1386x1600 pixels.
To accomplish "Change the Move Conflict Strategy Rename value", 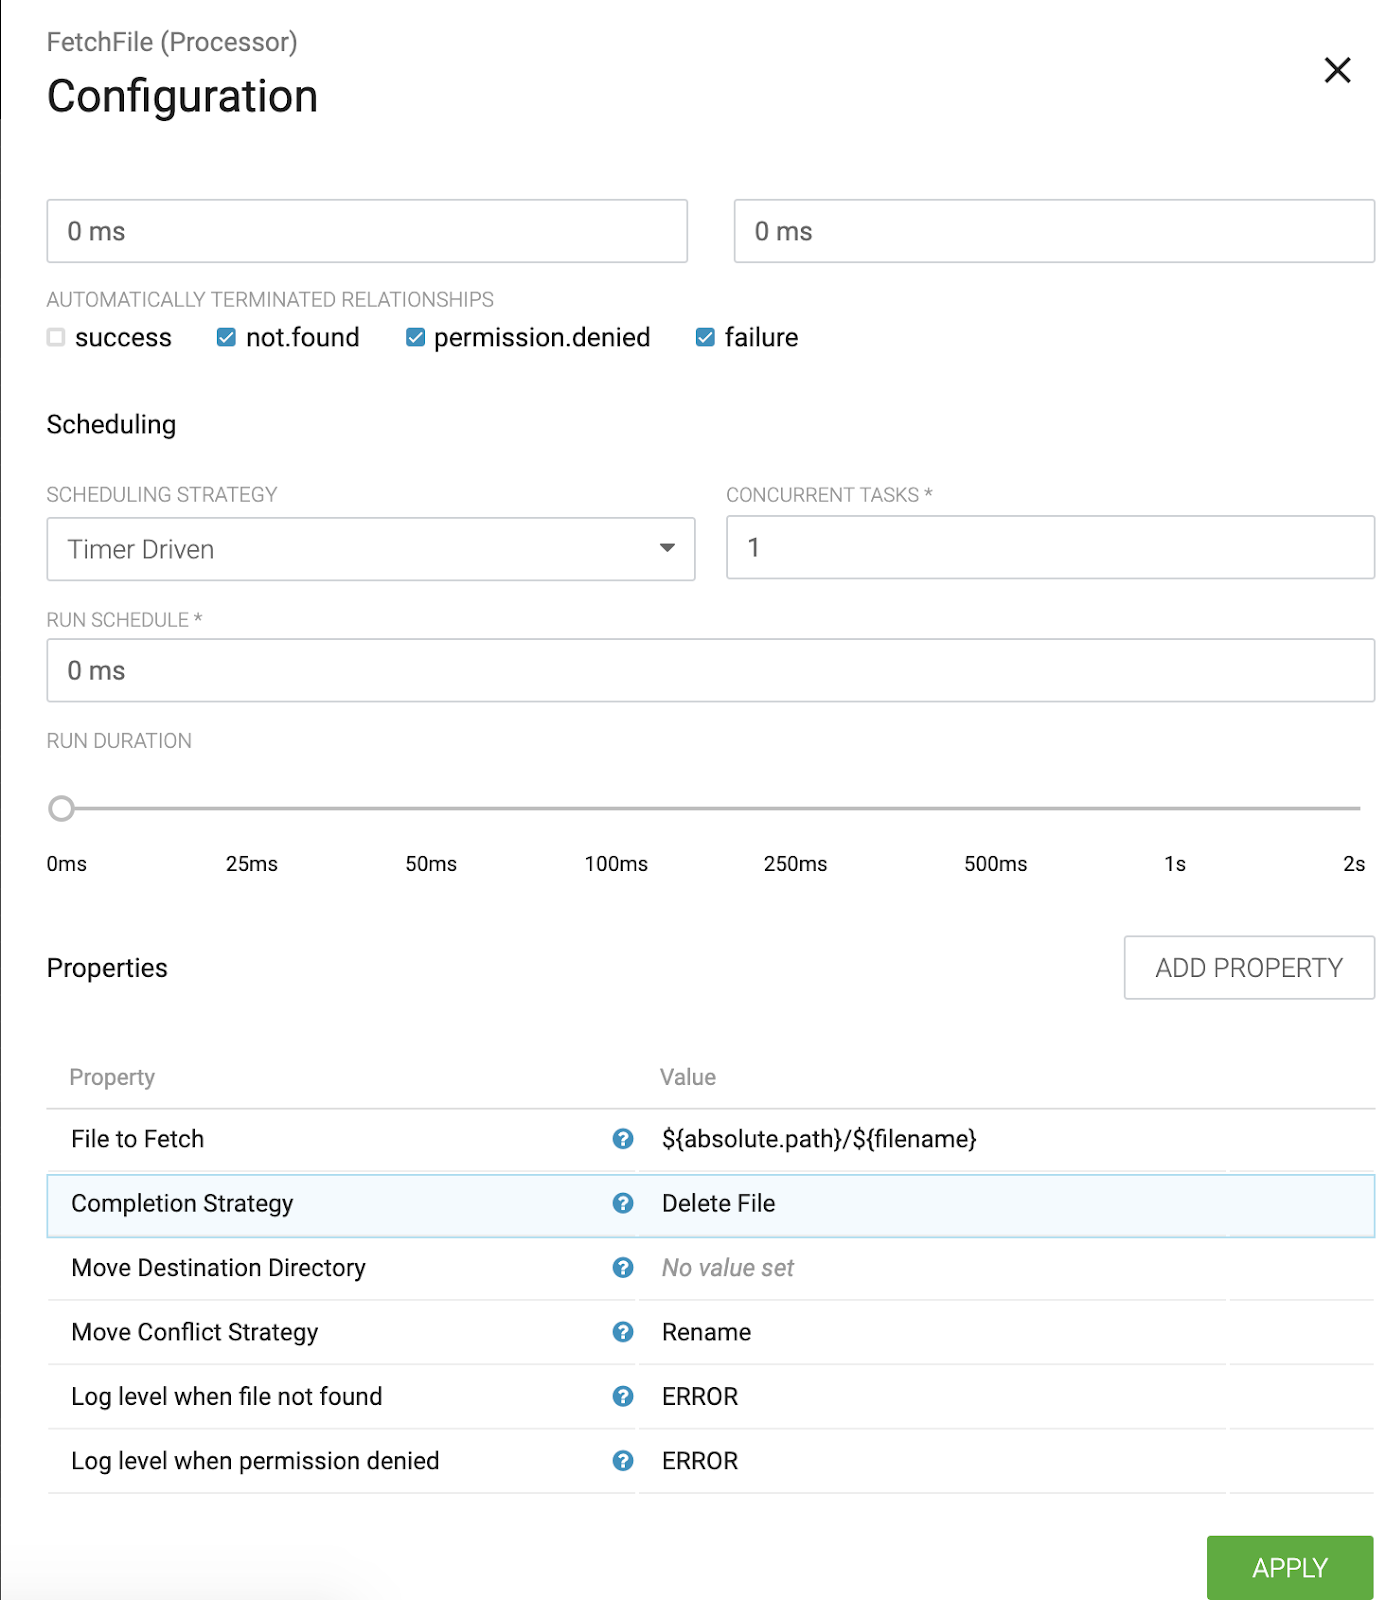I will [706, 1332].
